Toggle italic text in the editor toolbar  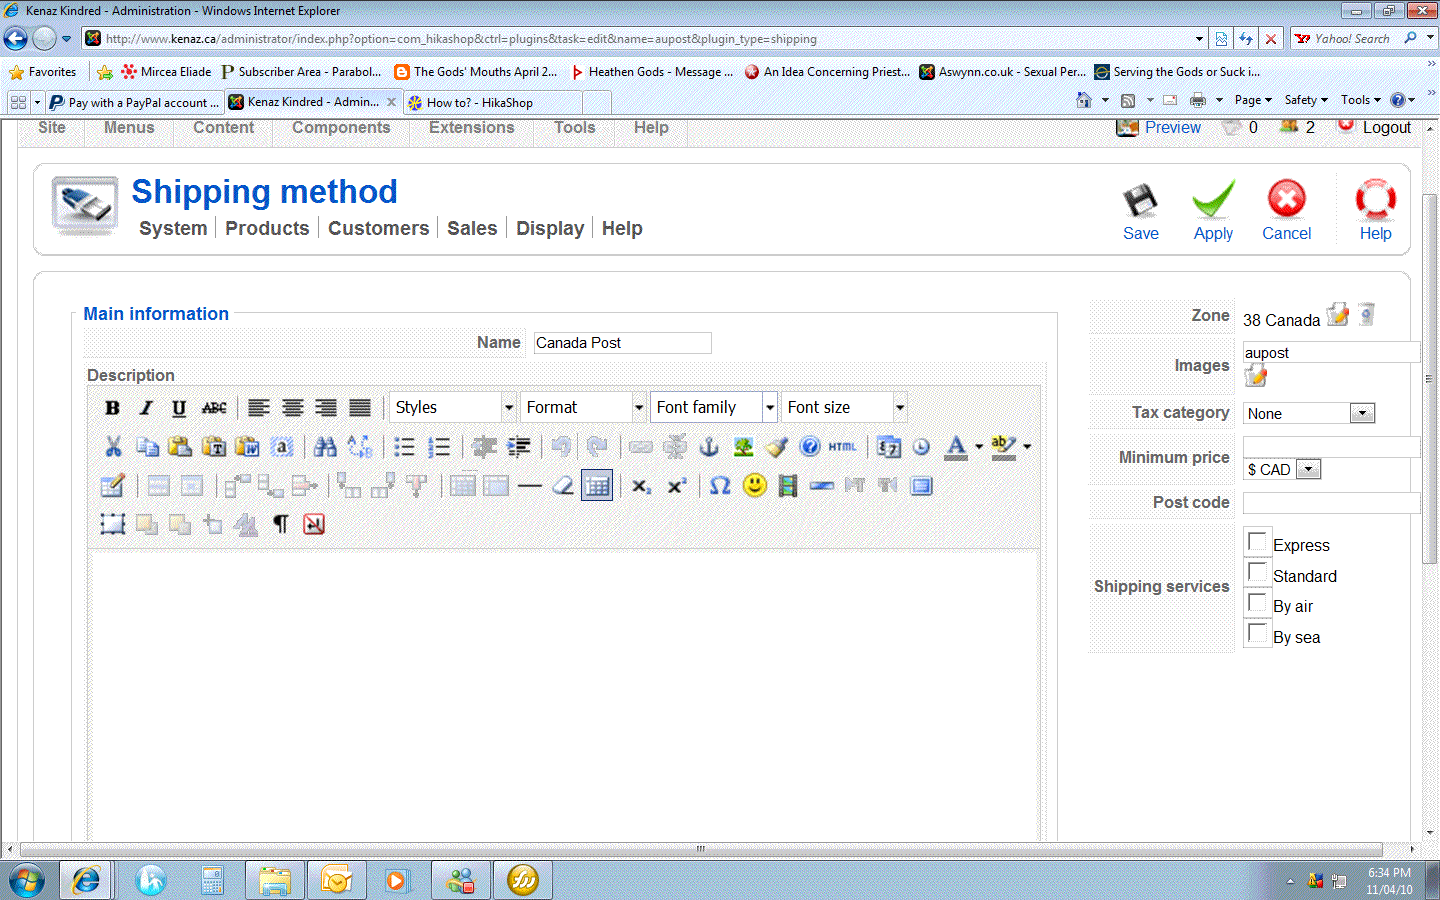click(146, 408)
